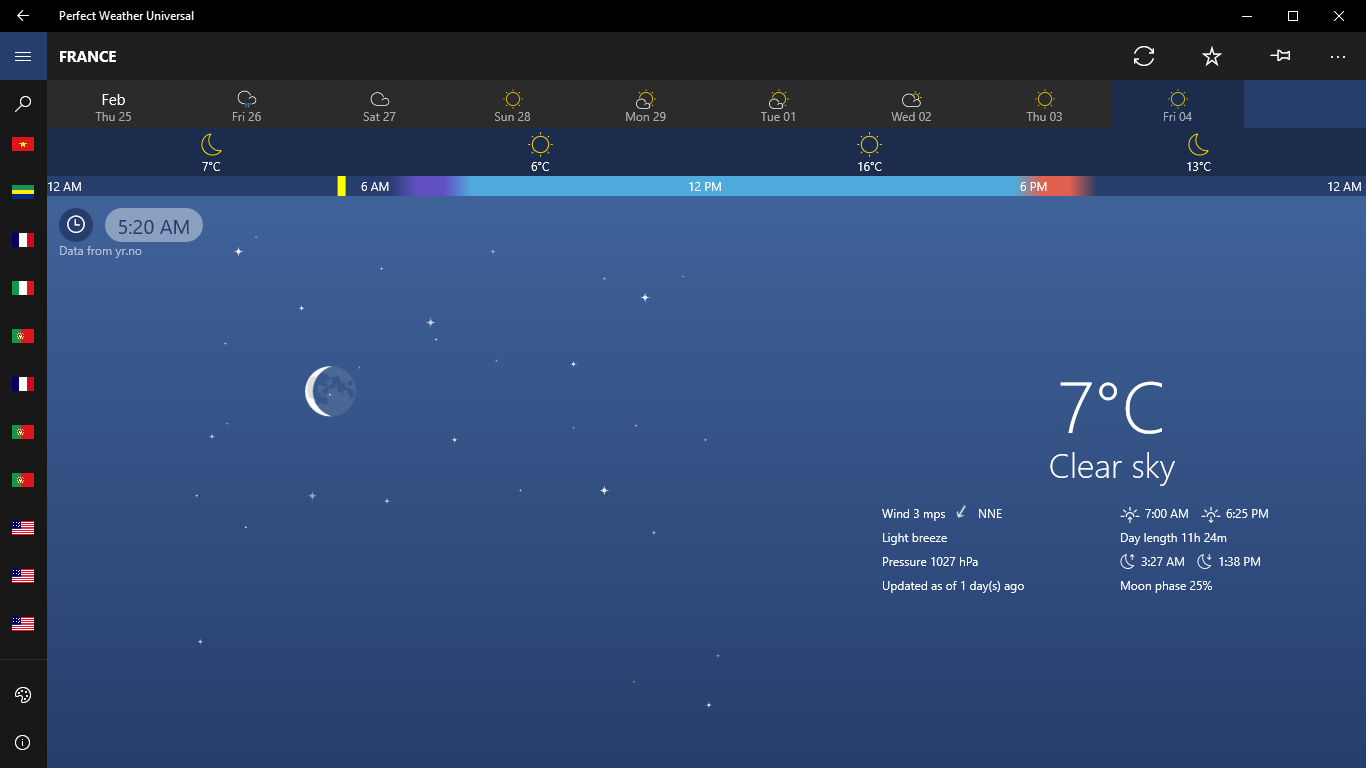The height and width of the screenshot is (768, 1366).
Task: Add FRANCE to favorites via the star icon
Action: (1211, 56)
